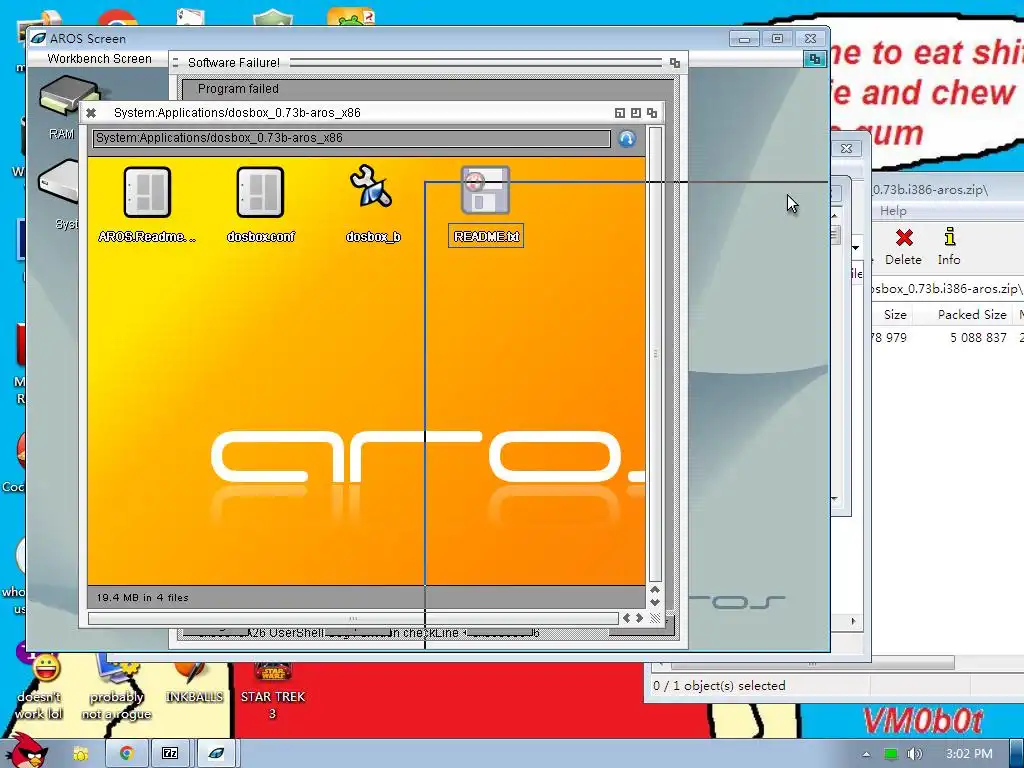Image resolution: width=1024 pixels, height=768 pixels.
Task: Click the drawer path text field
Action: (x=351, y=138)
